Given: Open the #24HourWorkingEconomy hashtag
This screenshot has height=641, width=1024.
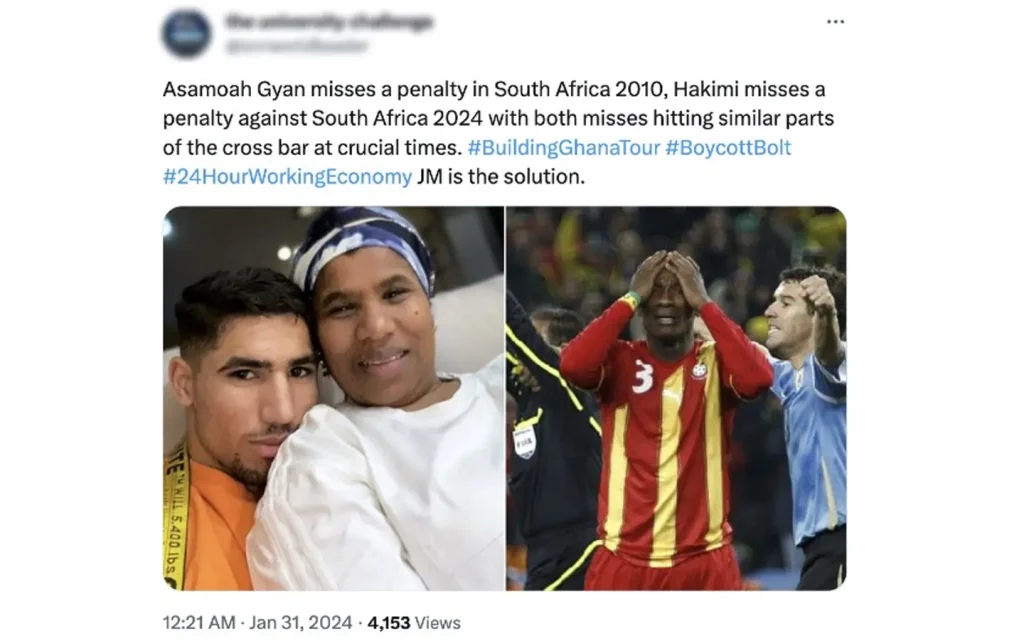Looking at the screenshot, I should click(x=287, y=177).
